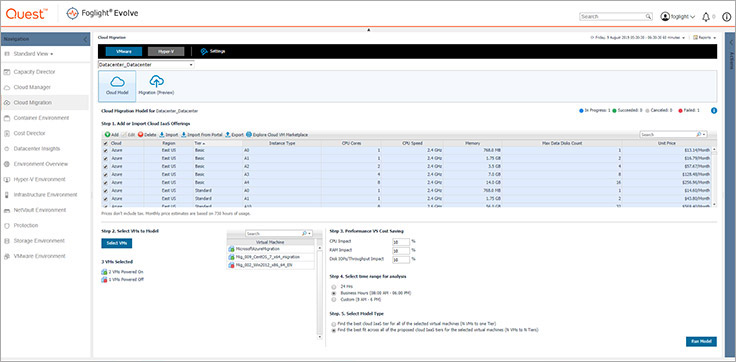Click Import From Portal
The width and height of the screenshot is (736, 362).
pyautogui.click(x=202, y=135)
